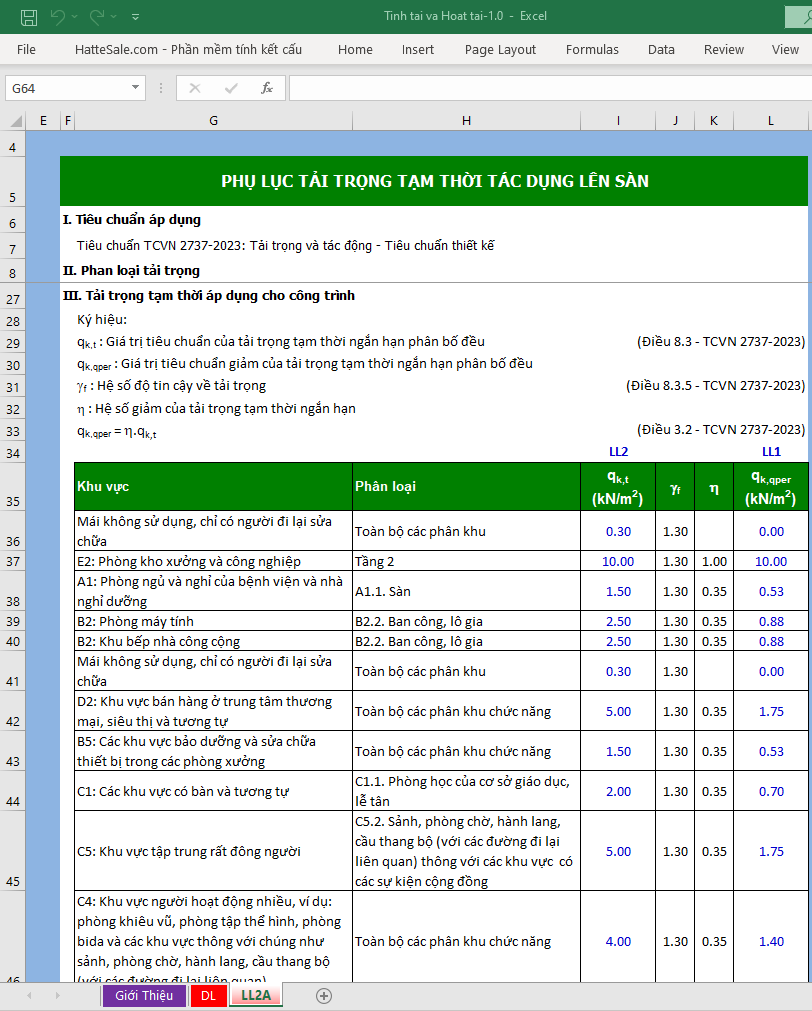Switch to the Formulas ribbon tab
812x1011 pixels.
click(x=592, y=50)
